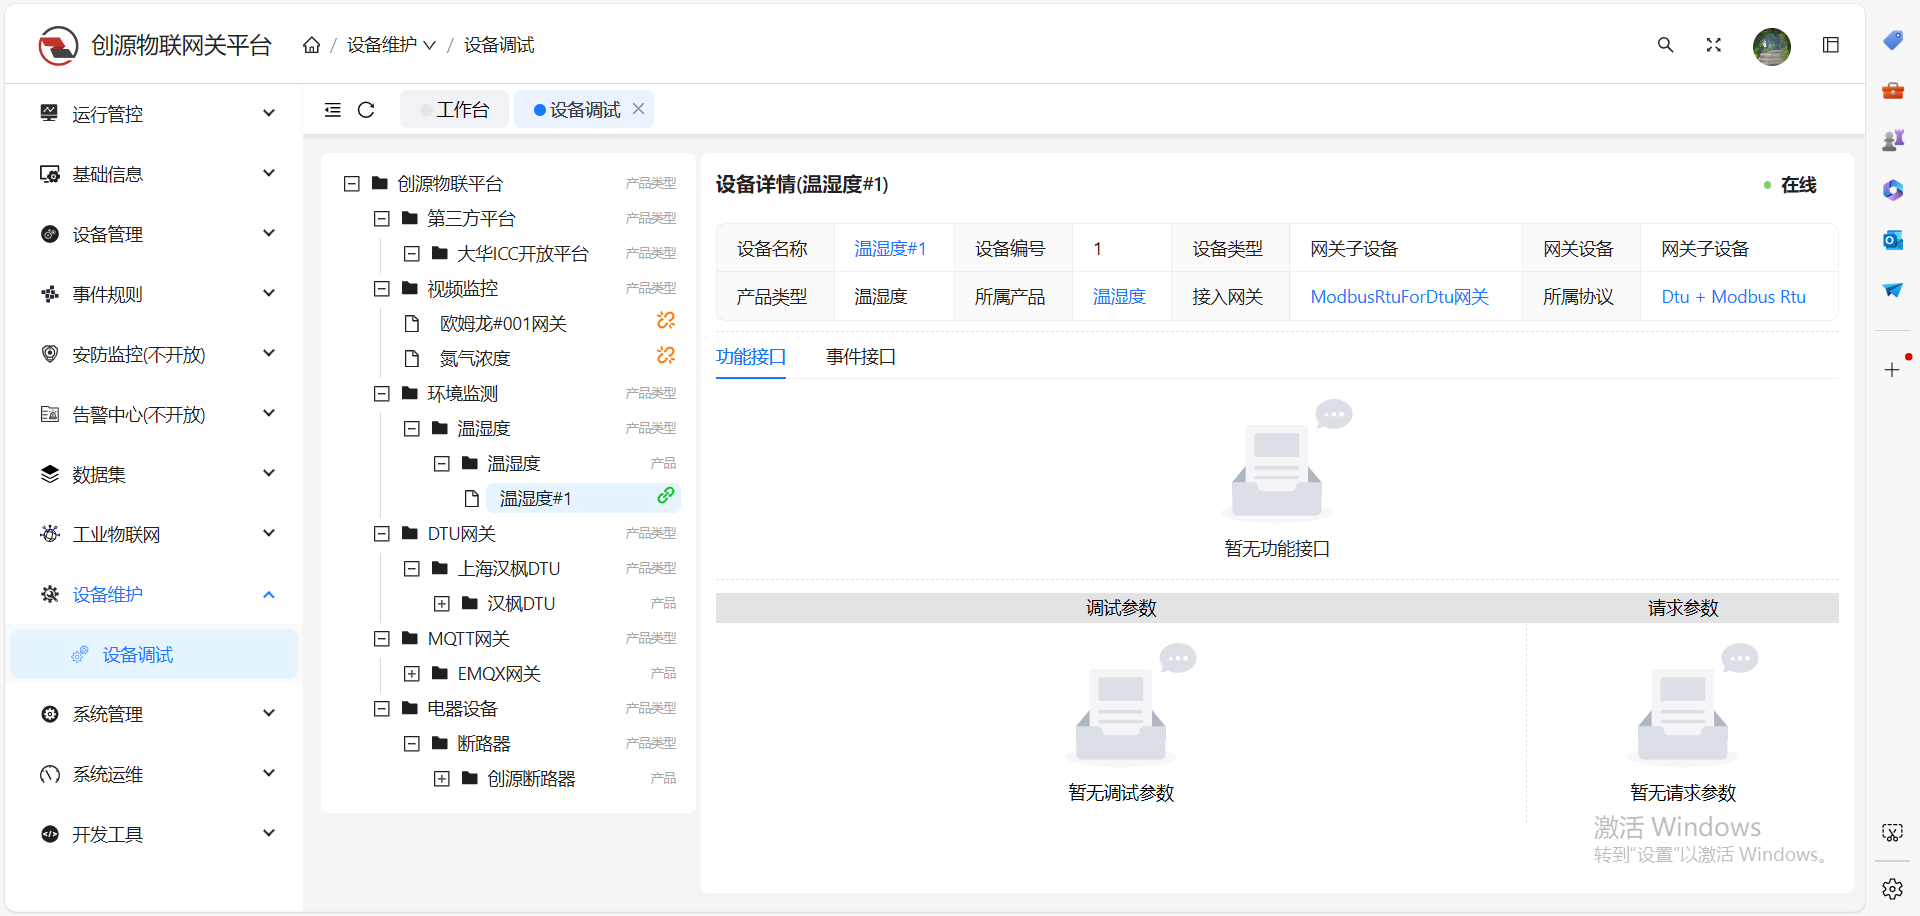Refresh the current page

pyautogui.click(x=366, y=110)
